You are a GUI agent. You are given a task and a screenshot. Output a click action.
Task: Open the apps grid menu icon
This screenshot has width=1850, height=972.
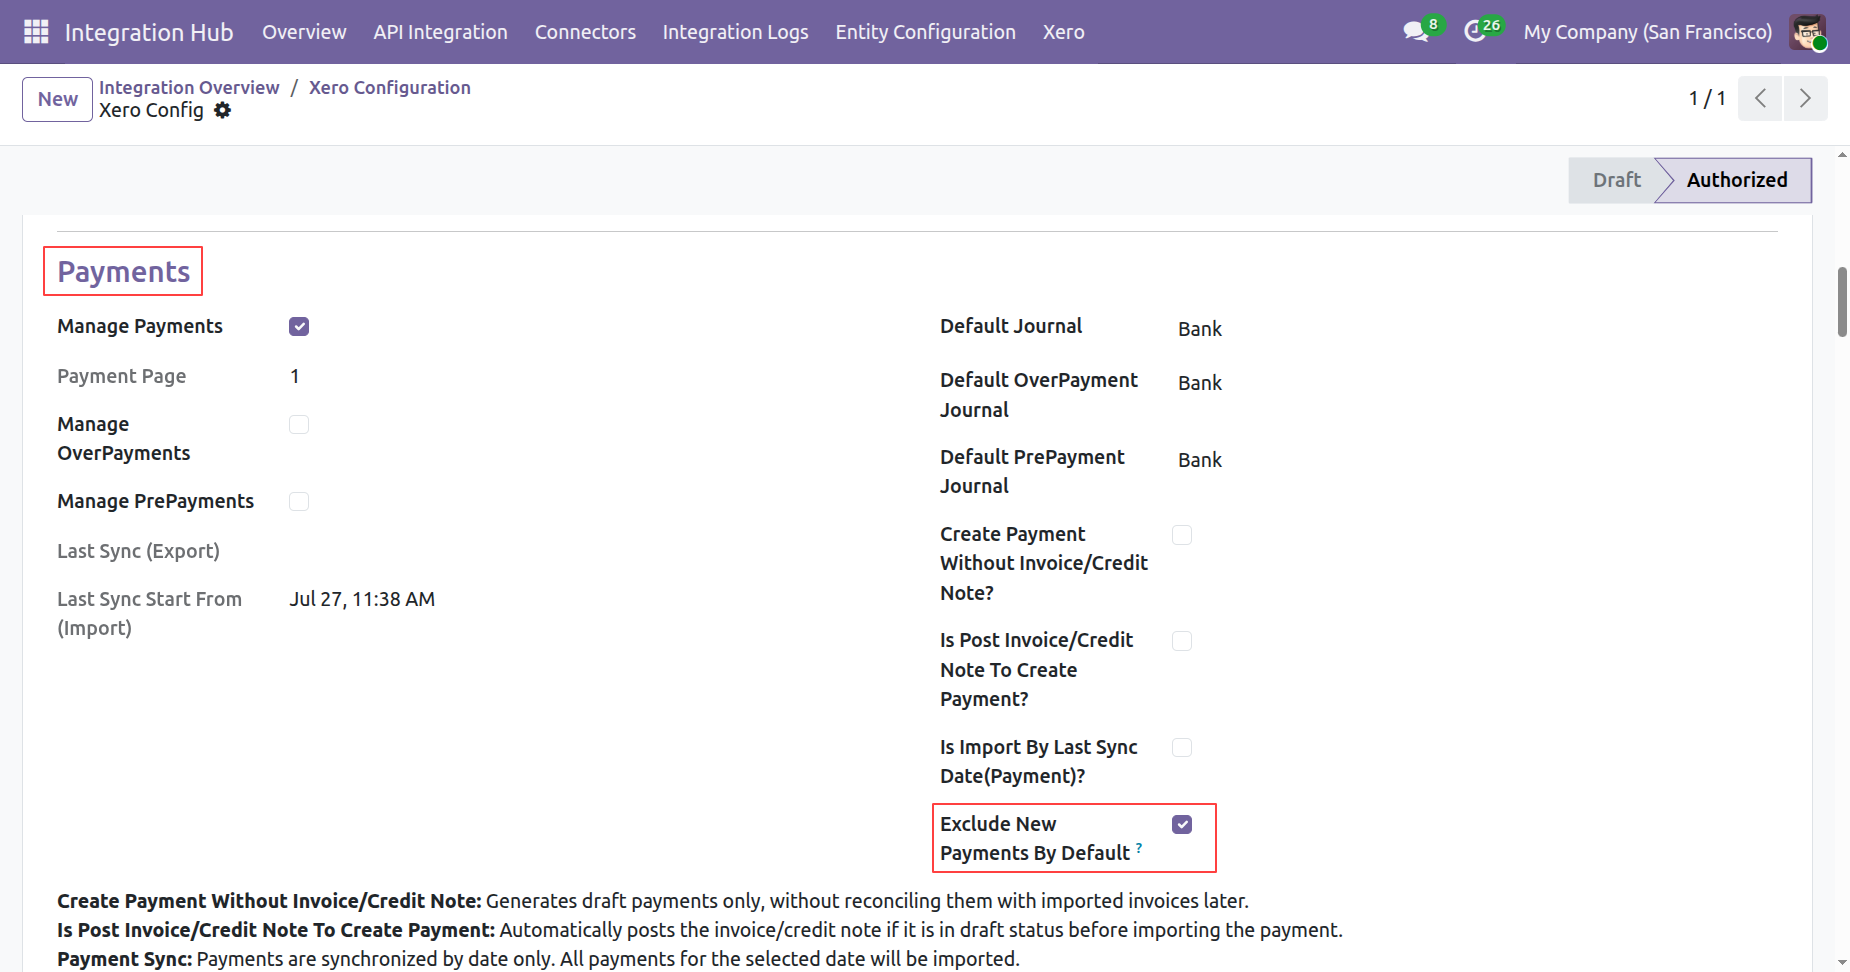click(36, 32)
